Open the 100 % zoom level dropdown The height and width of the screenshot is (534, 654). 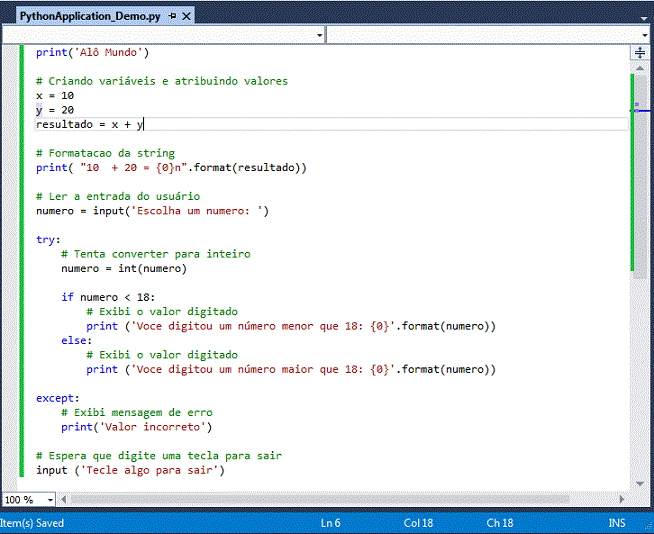[50, 500]
